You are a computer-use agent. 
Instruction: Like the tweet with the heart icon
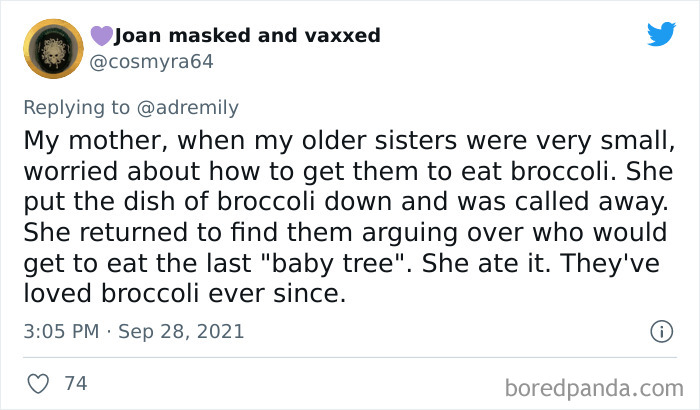pos(40,384)
